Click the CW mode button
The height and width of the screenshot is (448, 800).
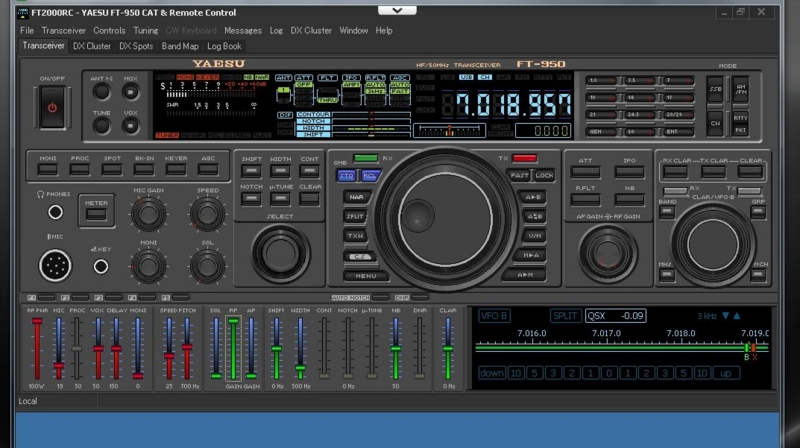coord(715,123)
